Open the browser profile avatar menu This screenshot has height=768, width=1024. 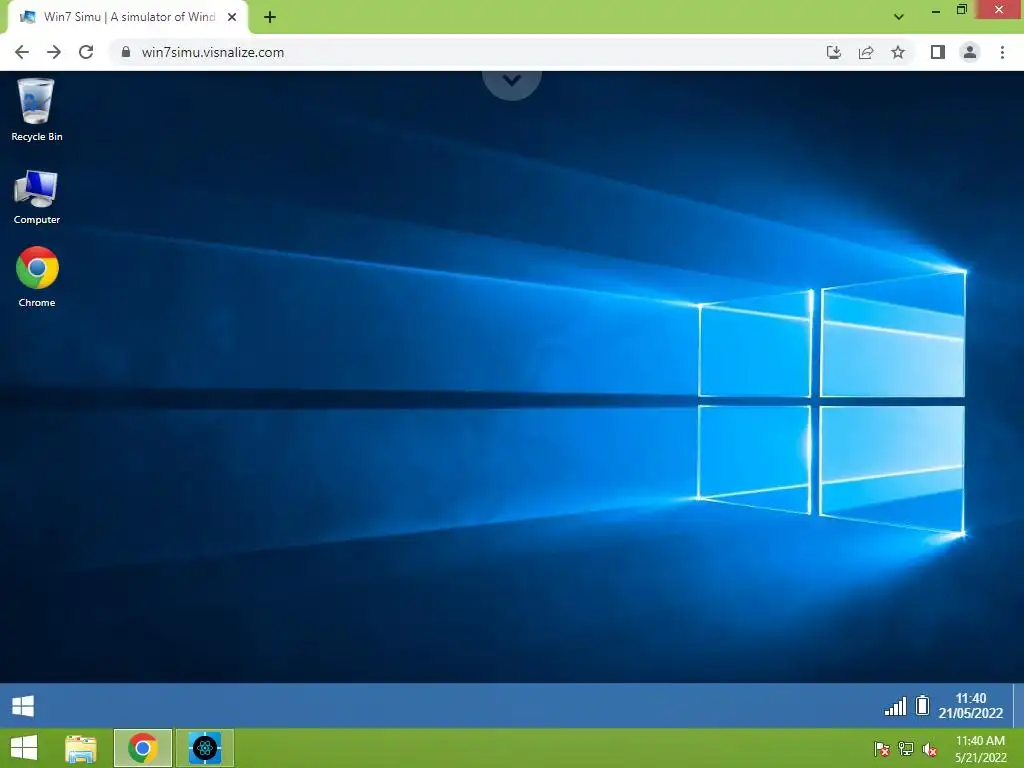(970, 52)
